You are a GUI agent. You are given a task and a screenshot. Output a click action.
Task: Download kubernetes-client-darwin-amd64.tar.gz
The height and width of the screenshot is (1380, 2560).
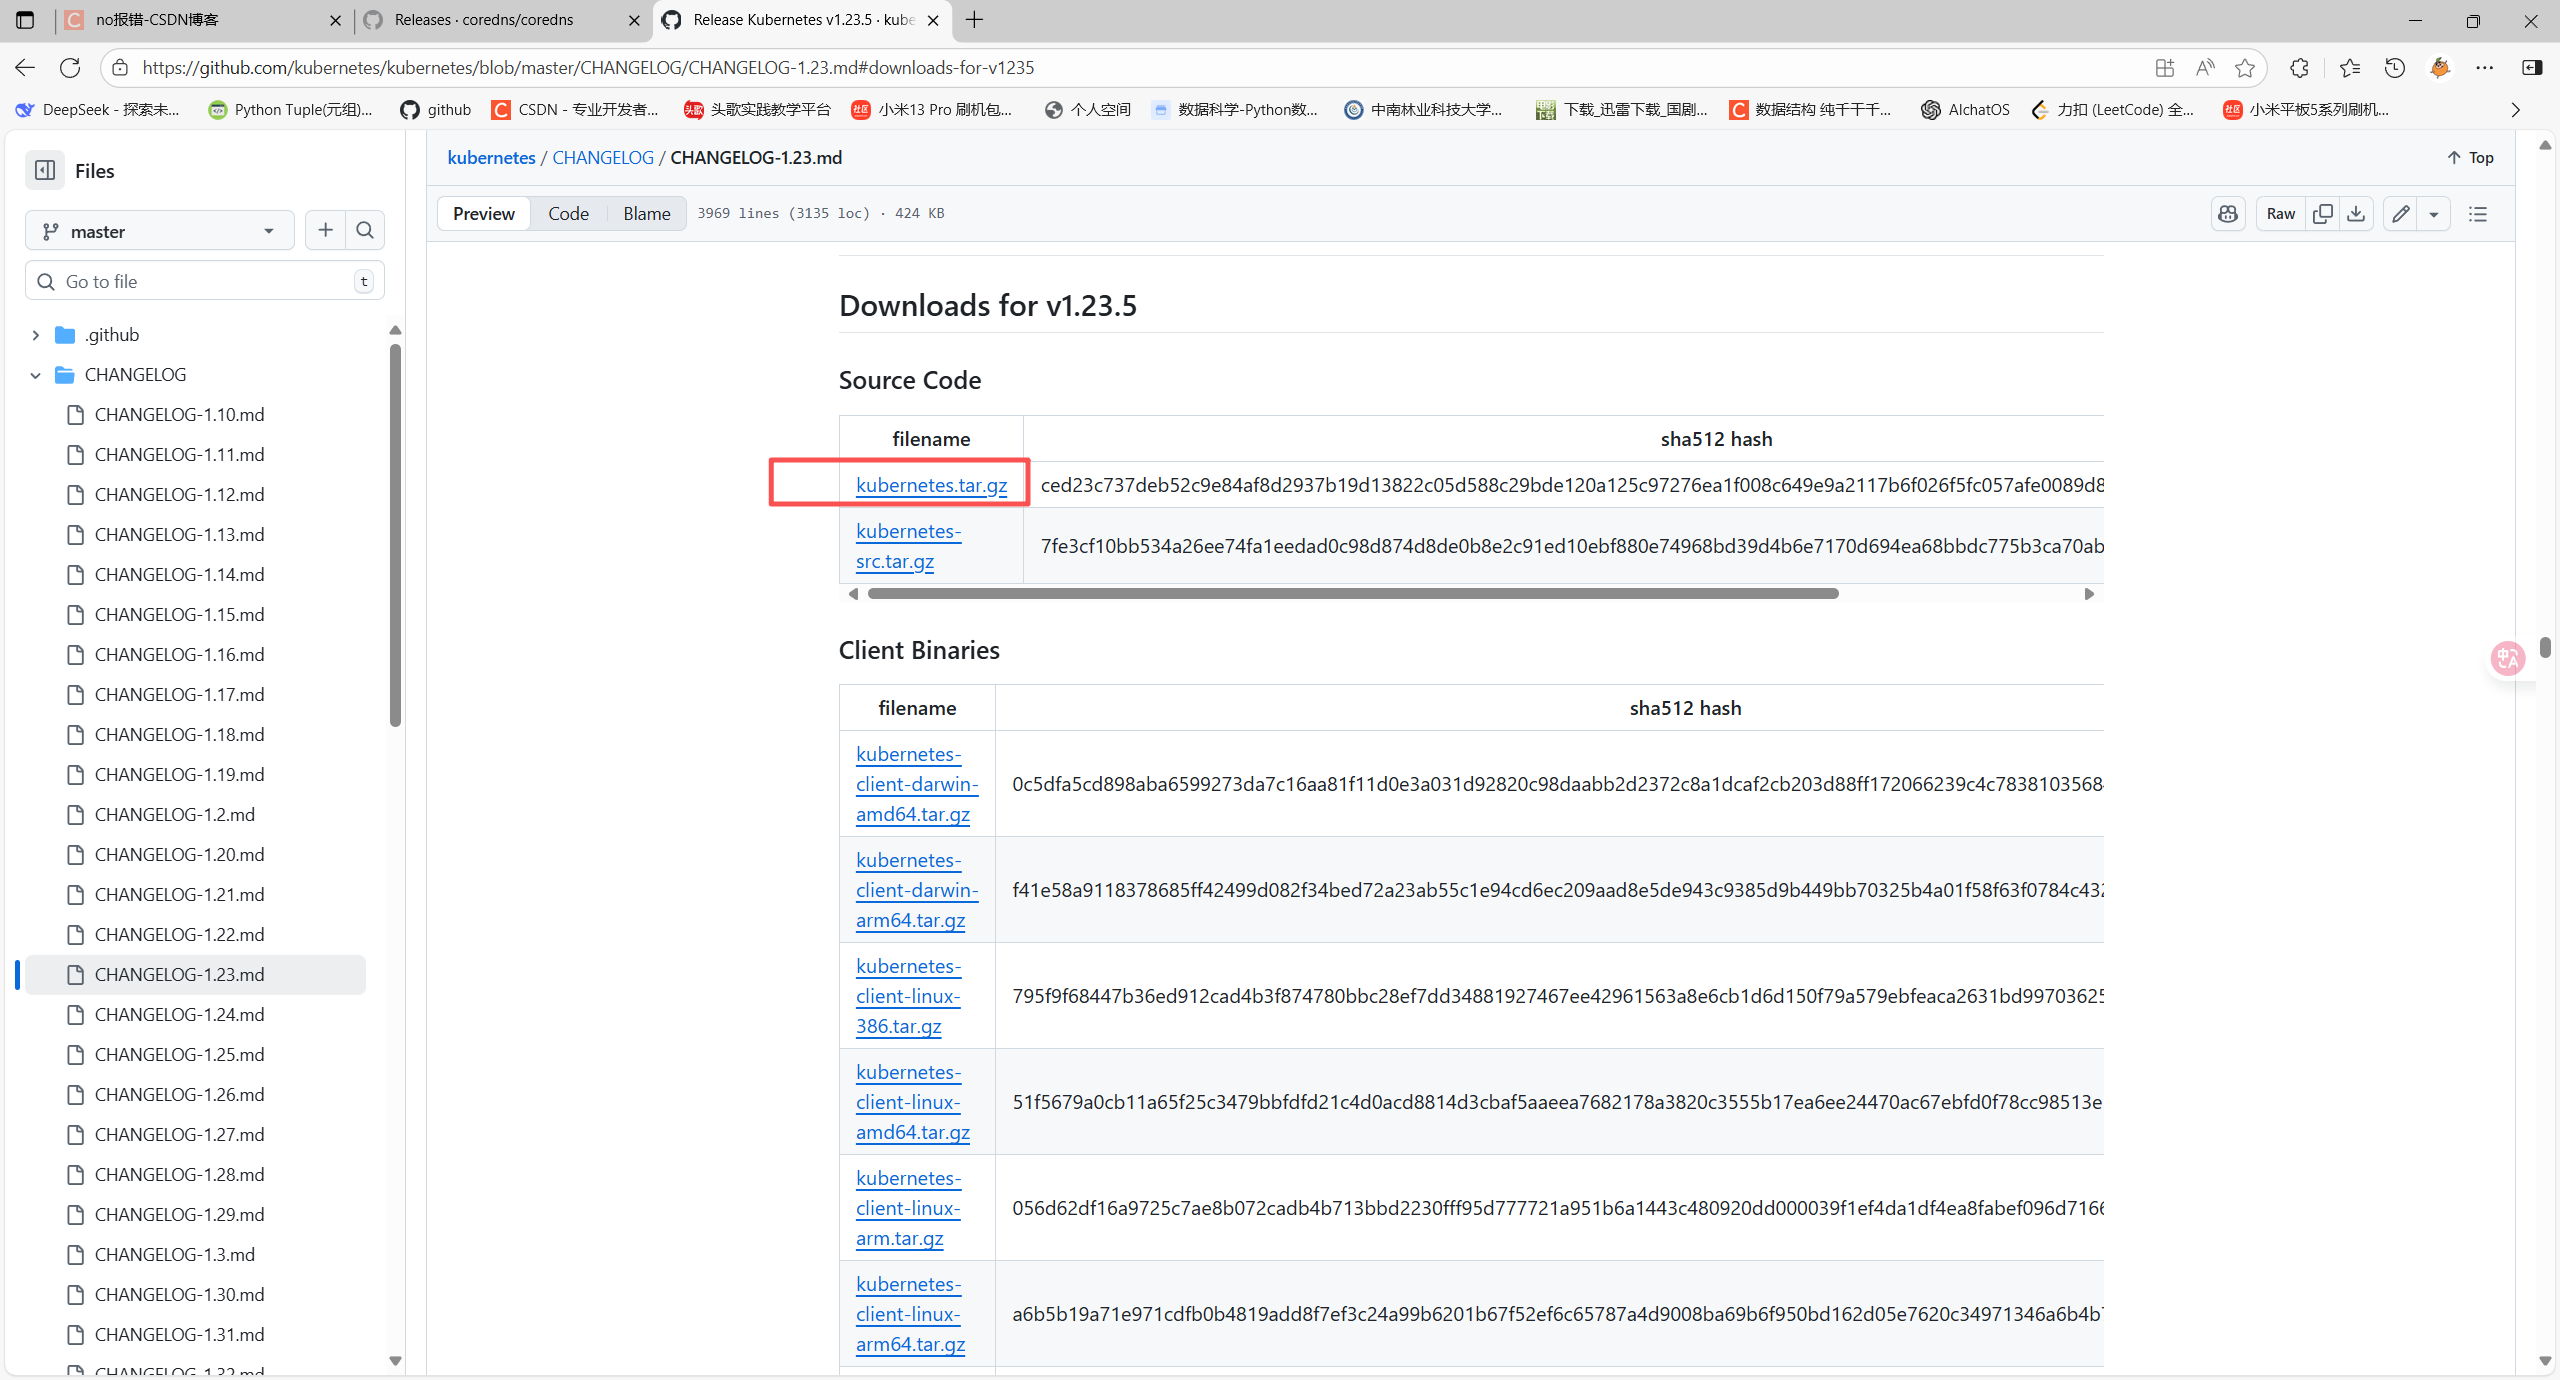(x=916, y=784)
